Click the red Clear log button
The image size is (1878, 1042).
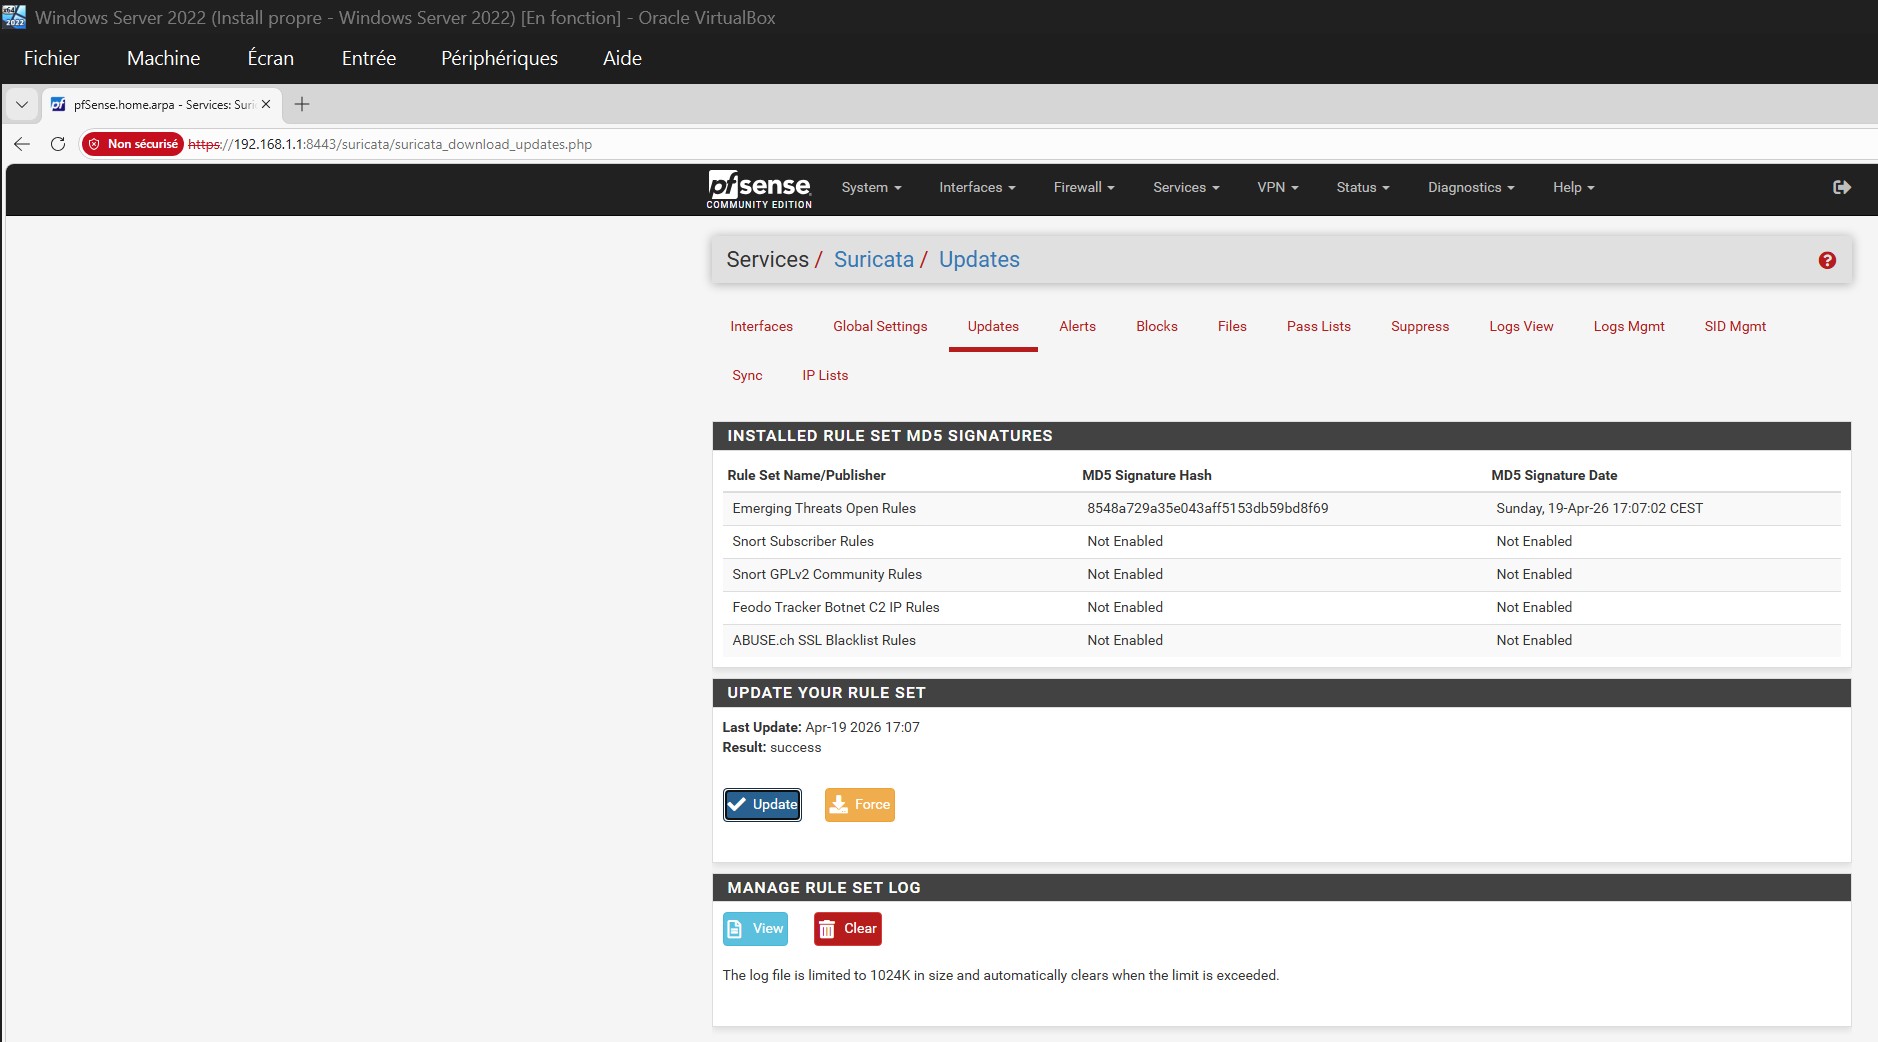pyautogui.click(x=847, y=928)
